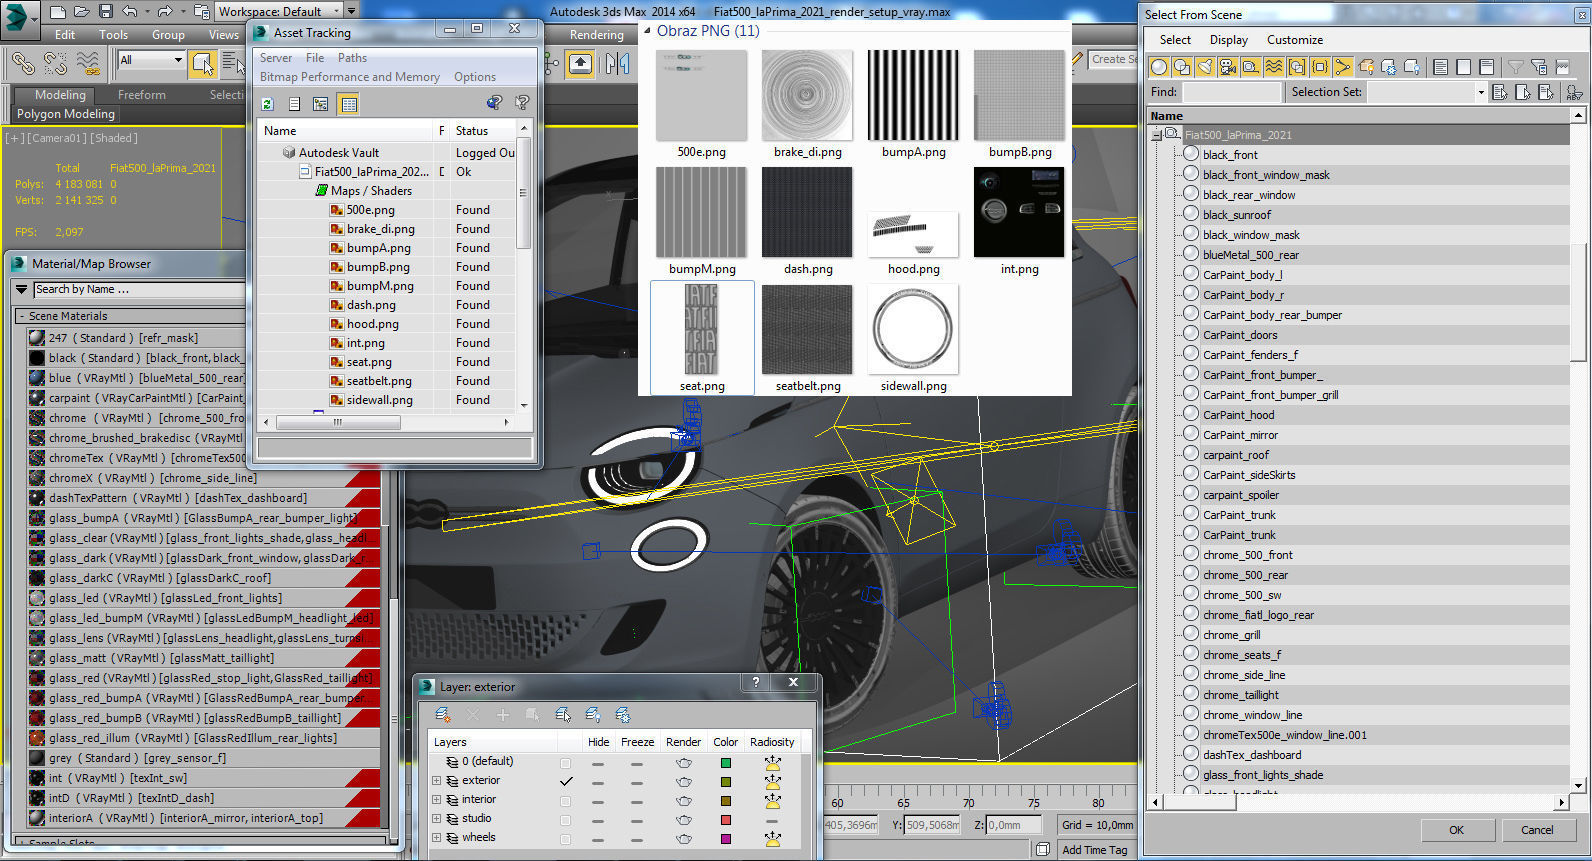Toggle Render teapot for the studio layer

tap(684, 819)
